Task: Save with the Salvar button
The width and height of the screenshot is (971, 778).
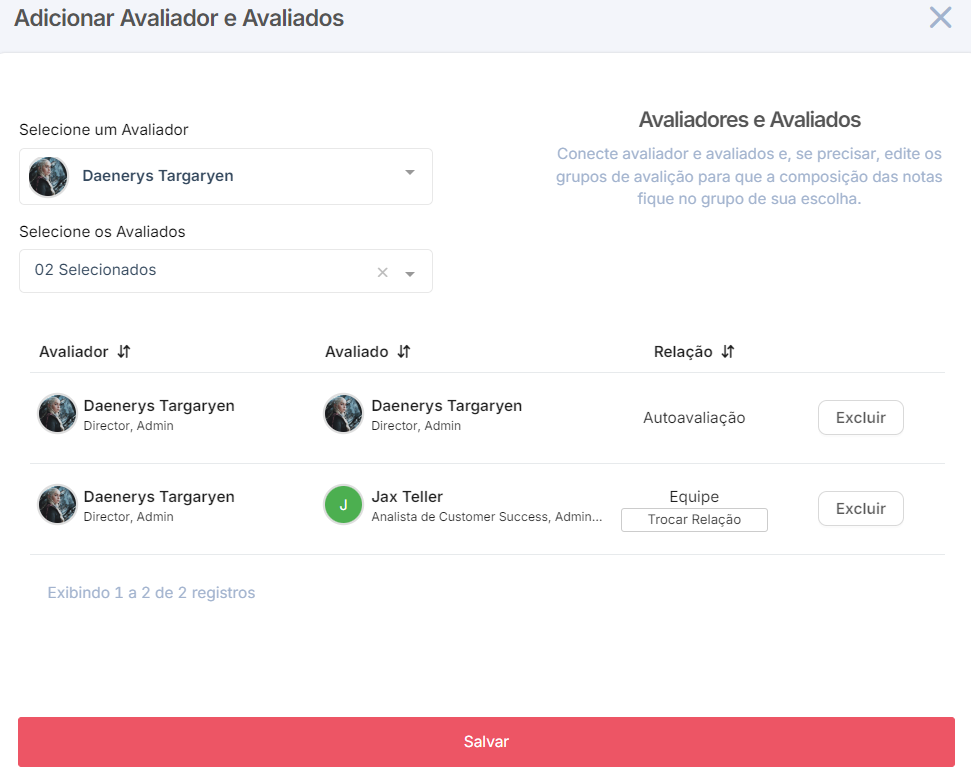Action: pyautogui.click(x=486, y=742)
